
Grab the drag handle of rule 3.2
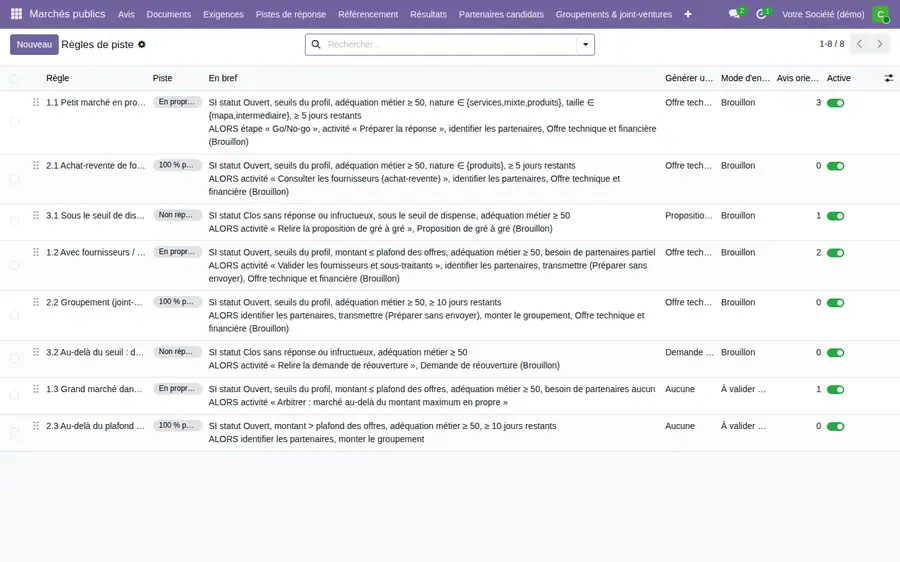click(36, 352)
